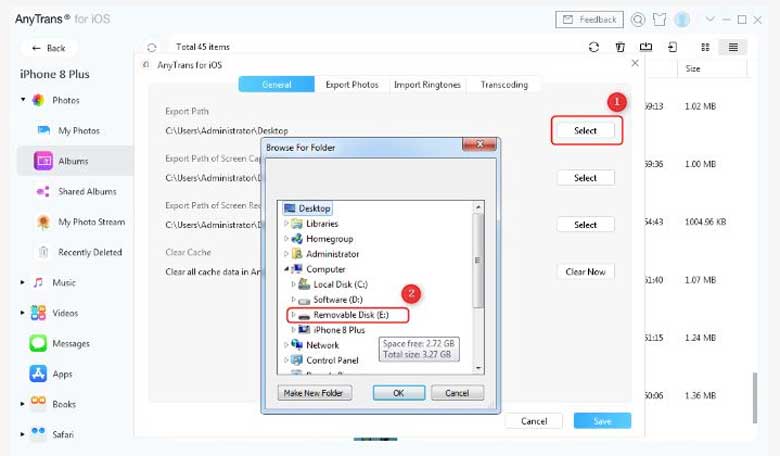Screen dimensions: 780x456
Task: Click the Make New Folder button
Action: [x=315, y=393]
